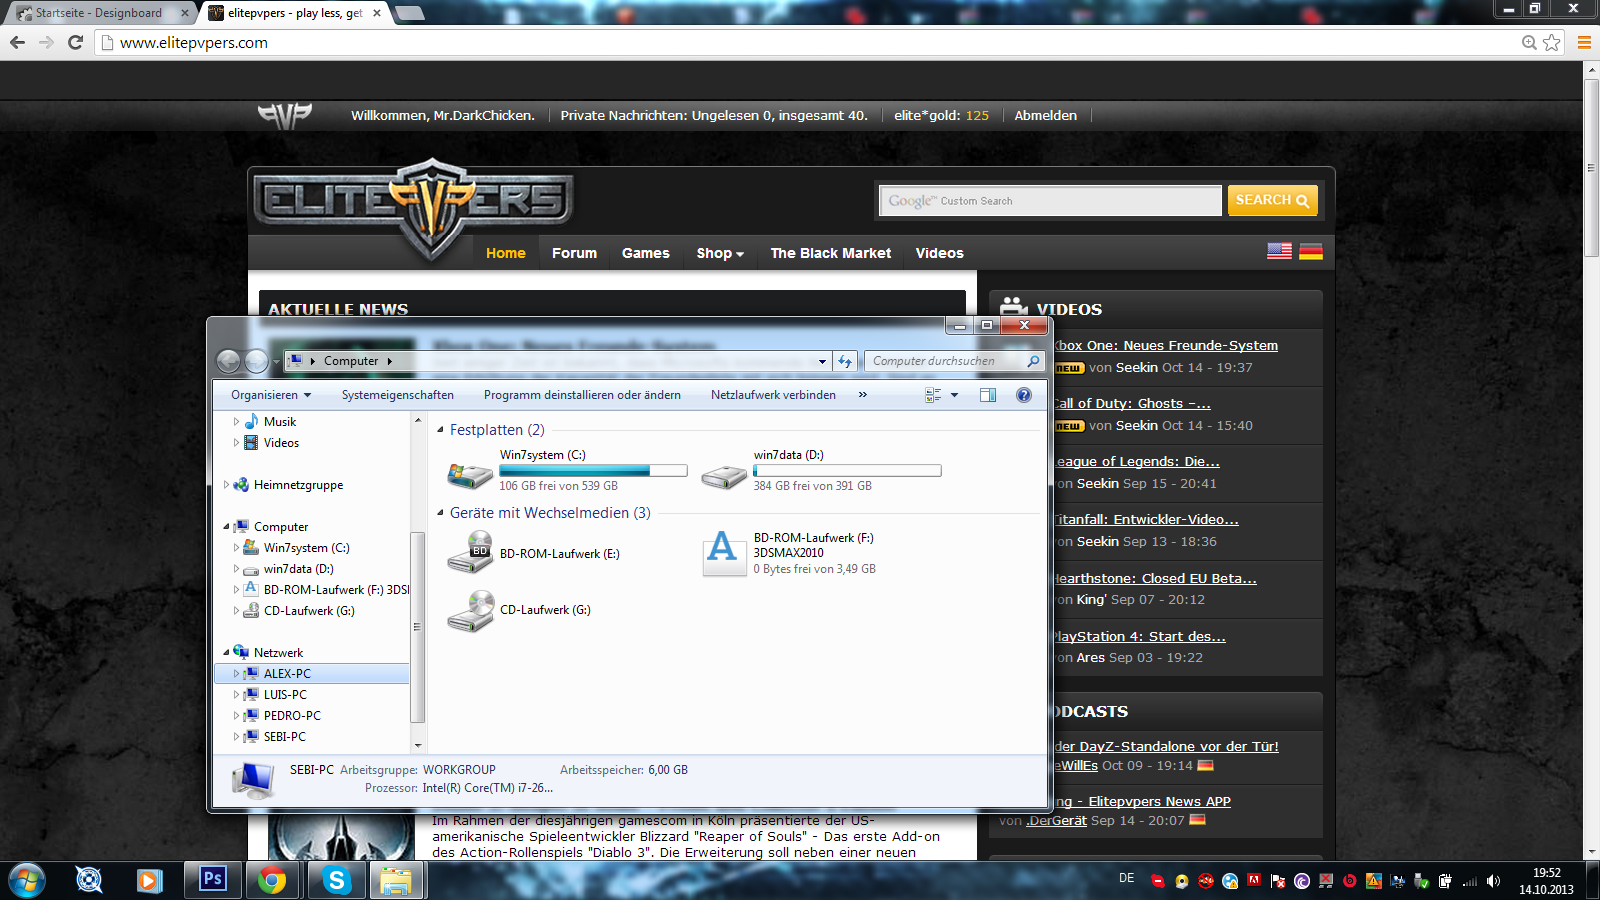Collapse the Computer tree node
This screenshot has height=900, width=1600.
pos(226,527)
